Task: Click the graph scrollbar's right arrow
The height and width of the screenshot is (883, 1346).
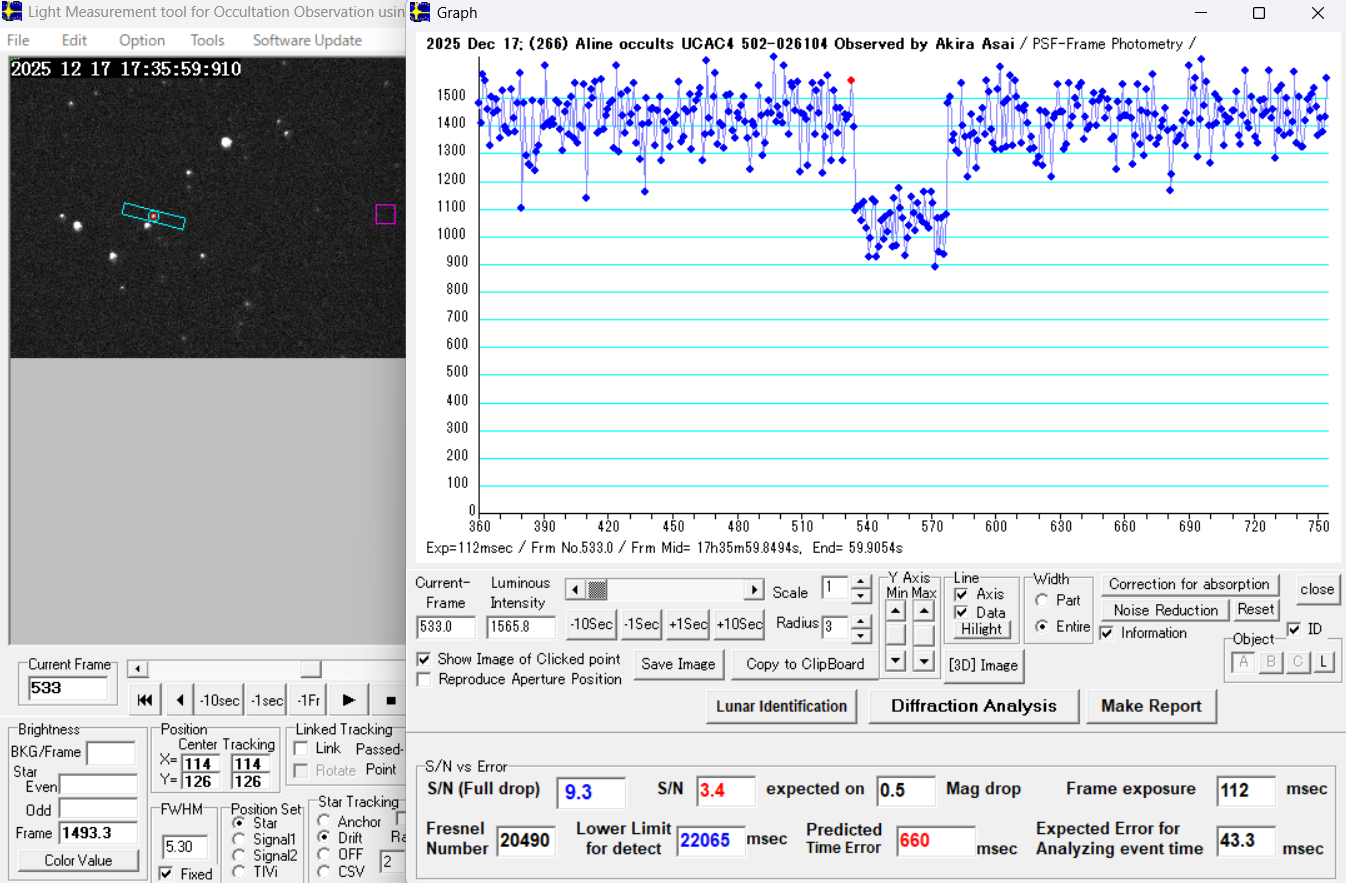Action: pos(754,590)
